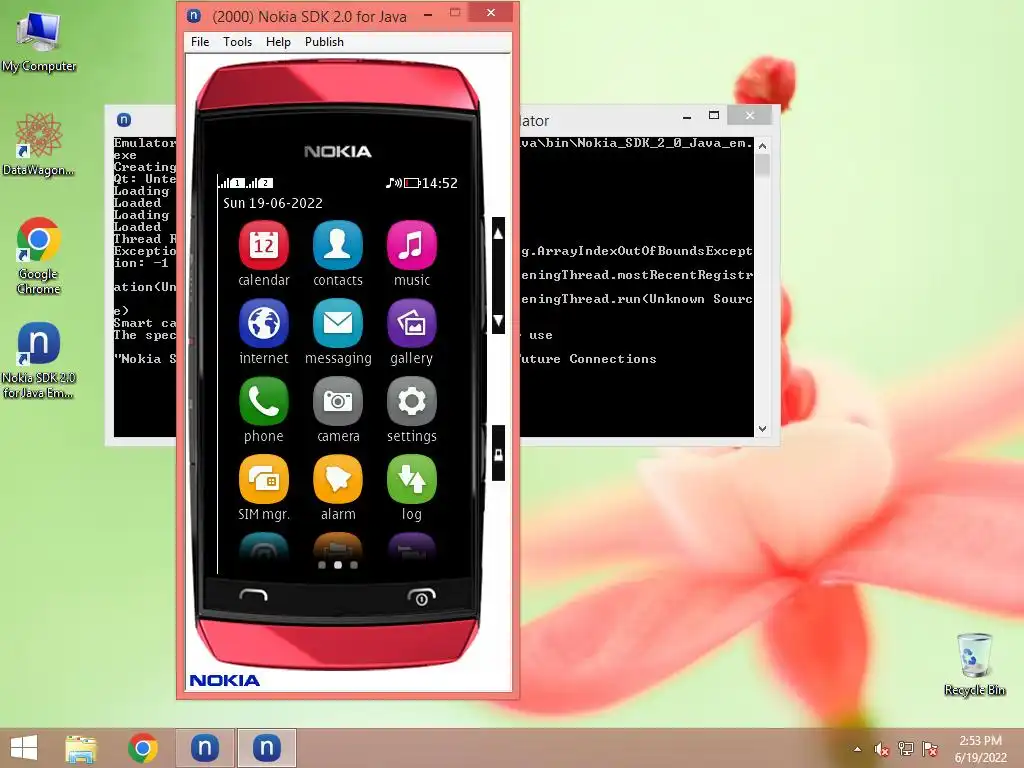Select the DataWagon desktop shortcut

39,144
